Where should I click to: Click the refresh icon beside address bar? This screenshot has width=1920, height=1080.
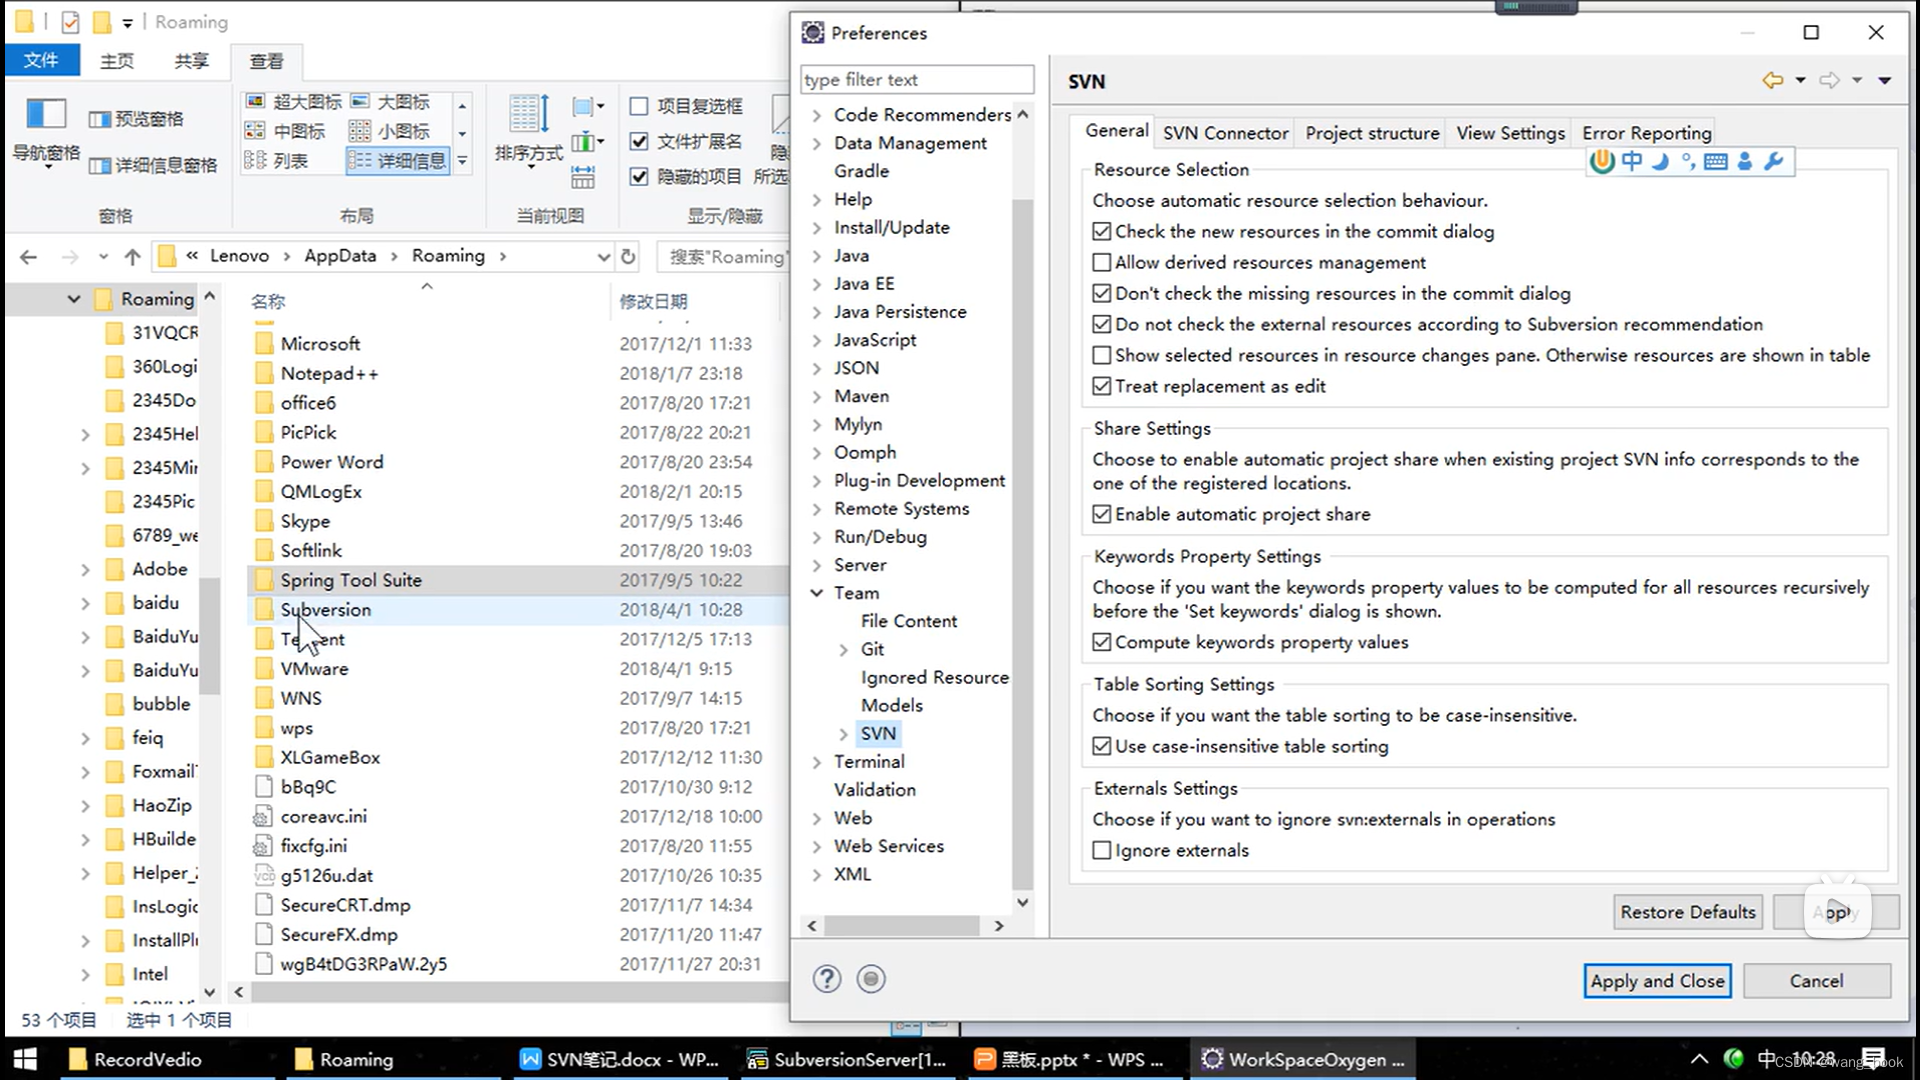628,256
